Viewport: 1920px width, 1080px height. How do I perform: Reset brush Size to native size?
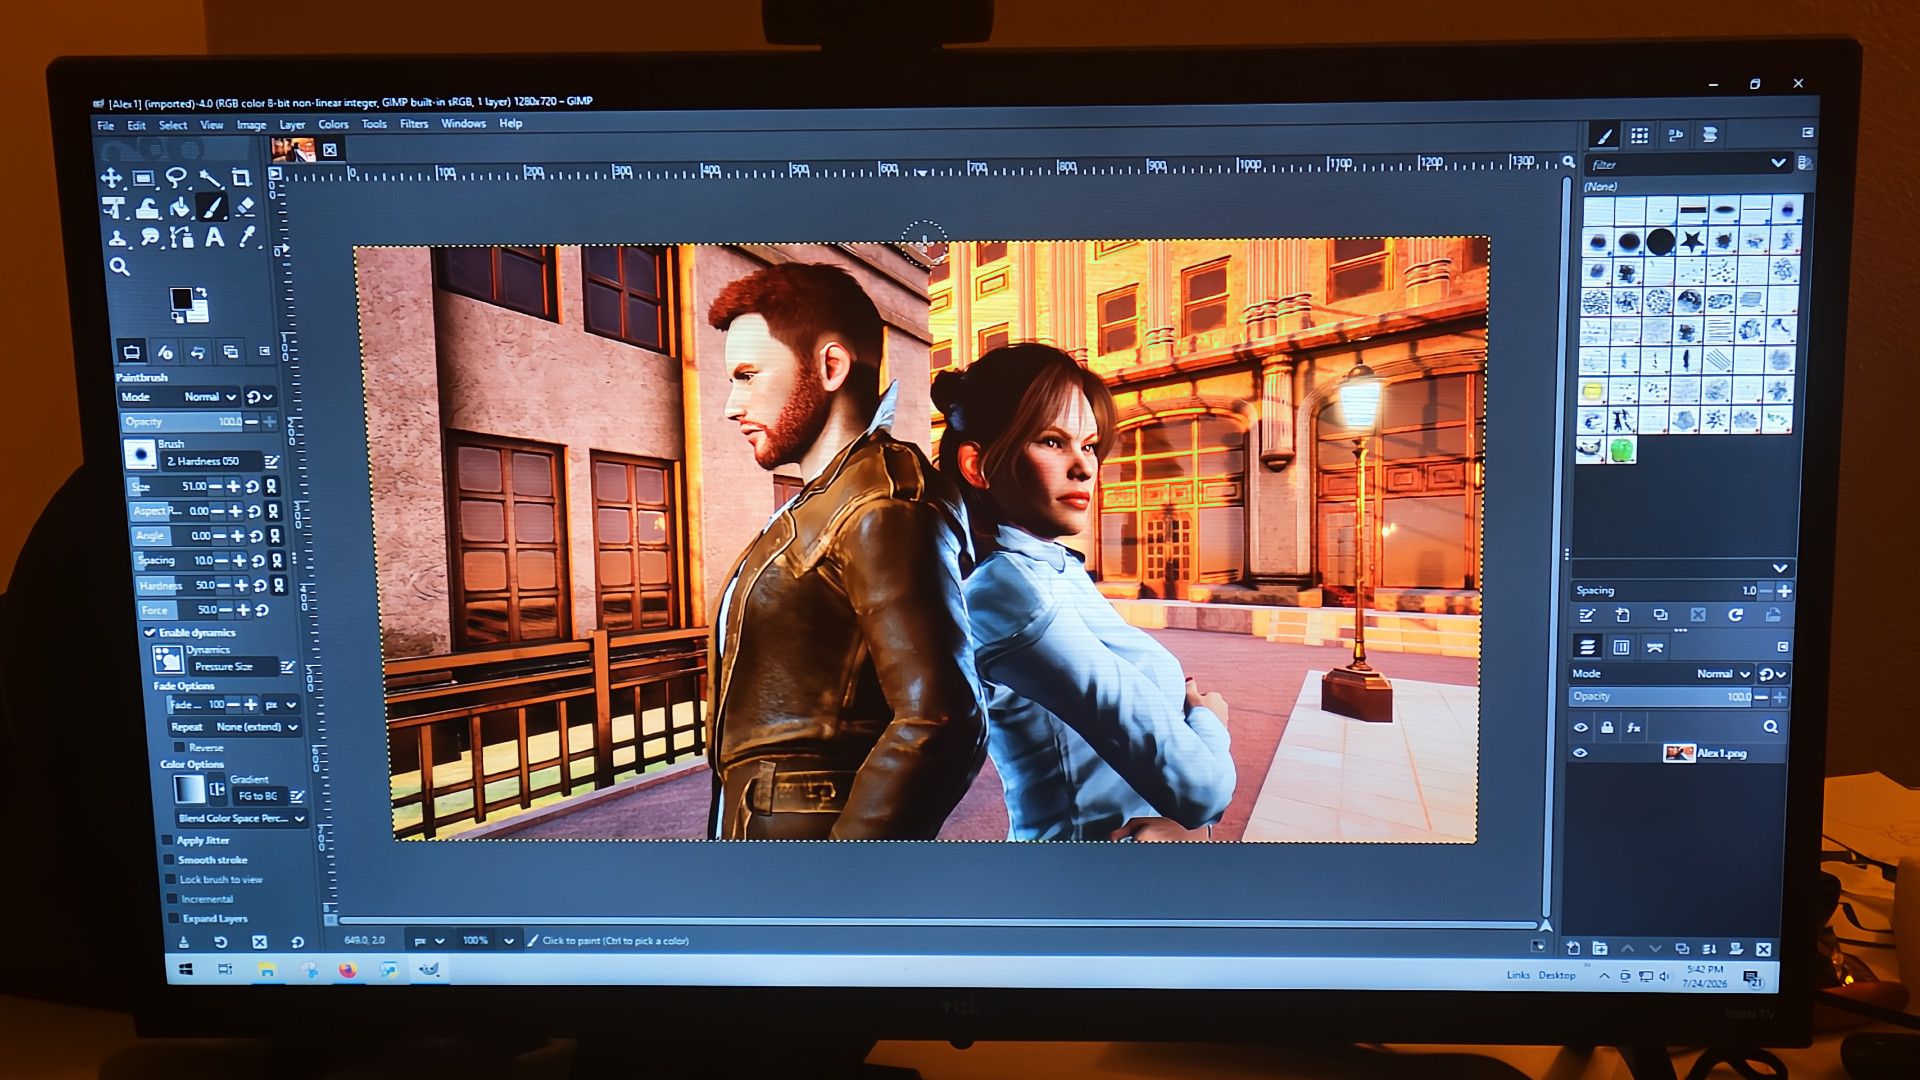(x=252, y=486)
